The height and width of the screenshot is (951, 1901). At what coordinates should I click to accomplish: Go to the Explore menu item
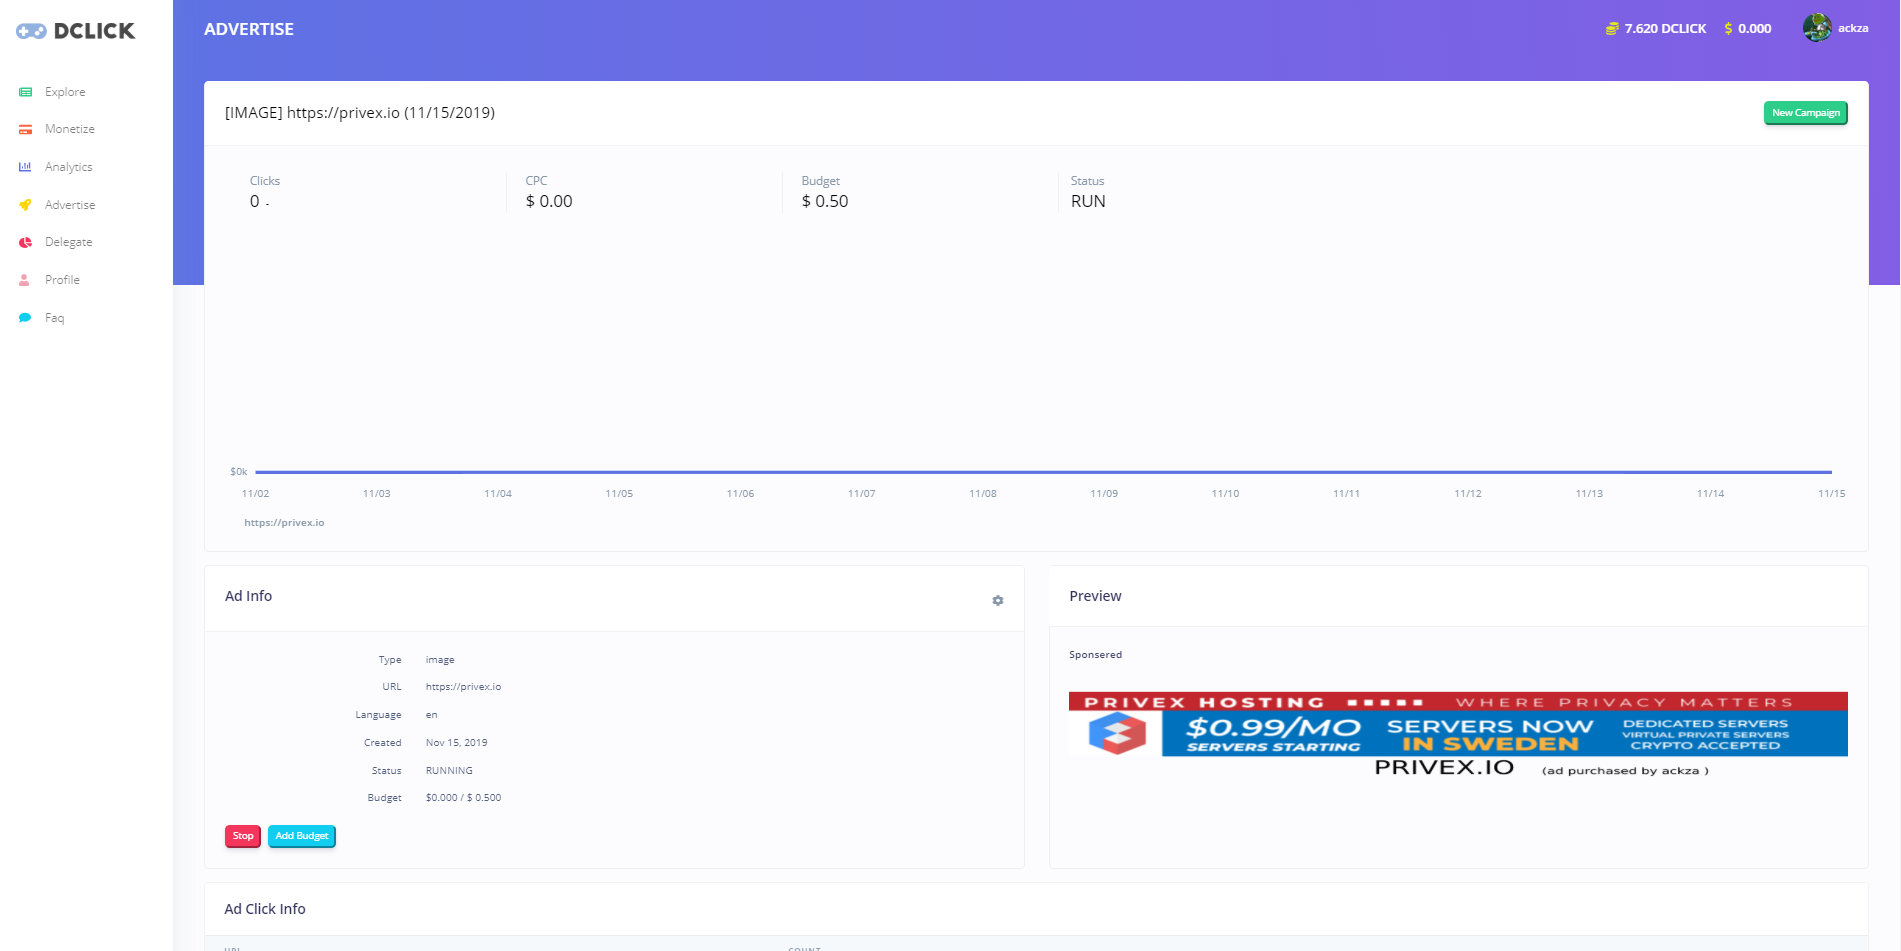[x=65, y=92]
